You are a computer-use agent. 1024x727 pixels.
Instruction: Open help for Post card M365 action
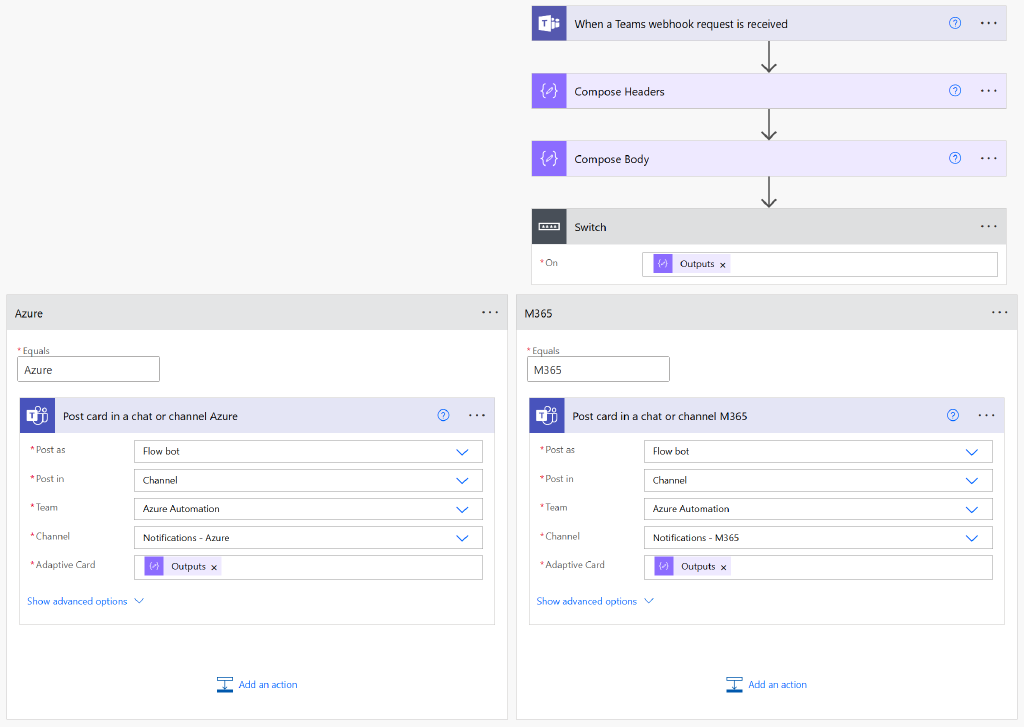point(953,416)
